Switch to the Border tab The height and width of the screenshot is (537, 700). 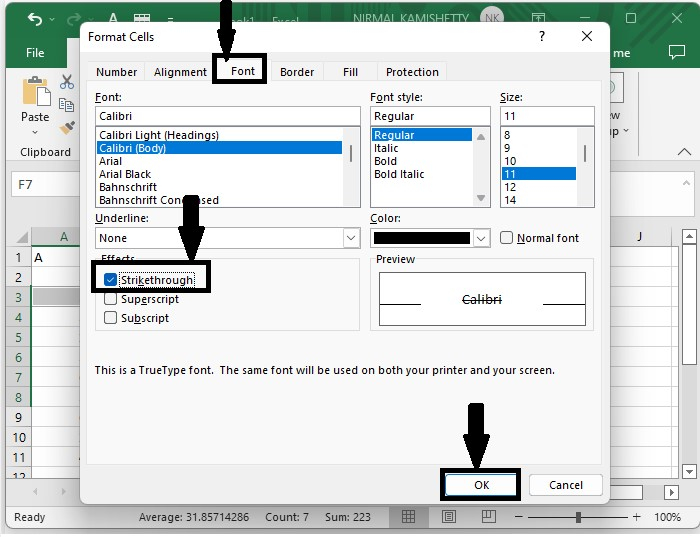click(x=297, y=72)
